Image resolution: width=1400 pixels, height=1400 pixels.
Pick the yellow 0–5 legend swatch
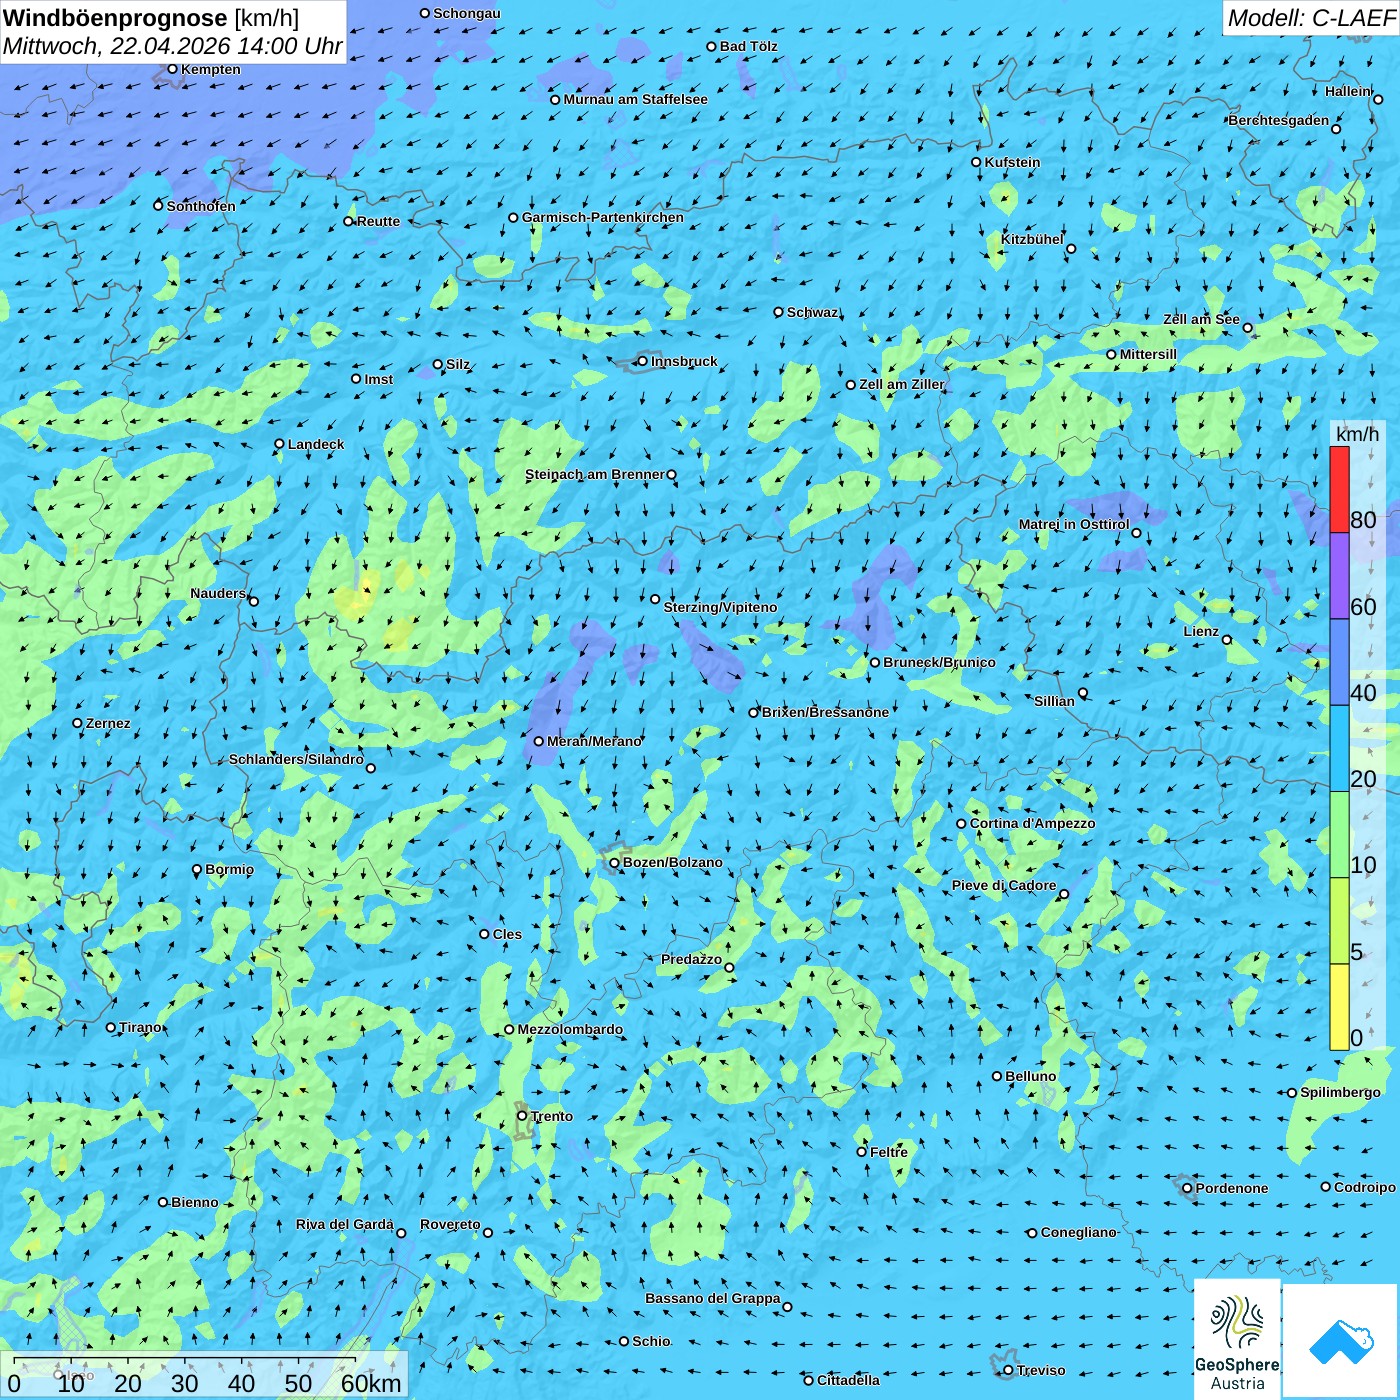[x=1339, y=1007]
